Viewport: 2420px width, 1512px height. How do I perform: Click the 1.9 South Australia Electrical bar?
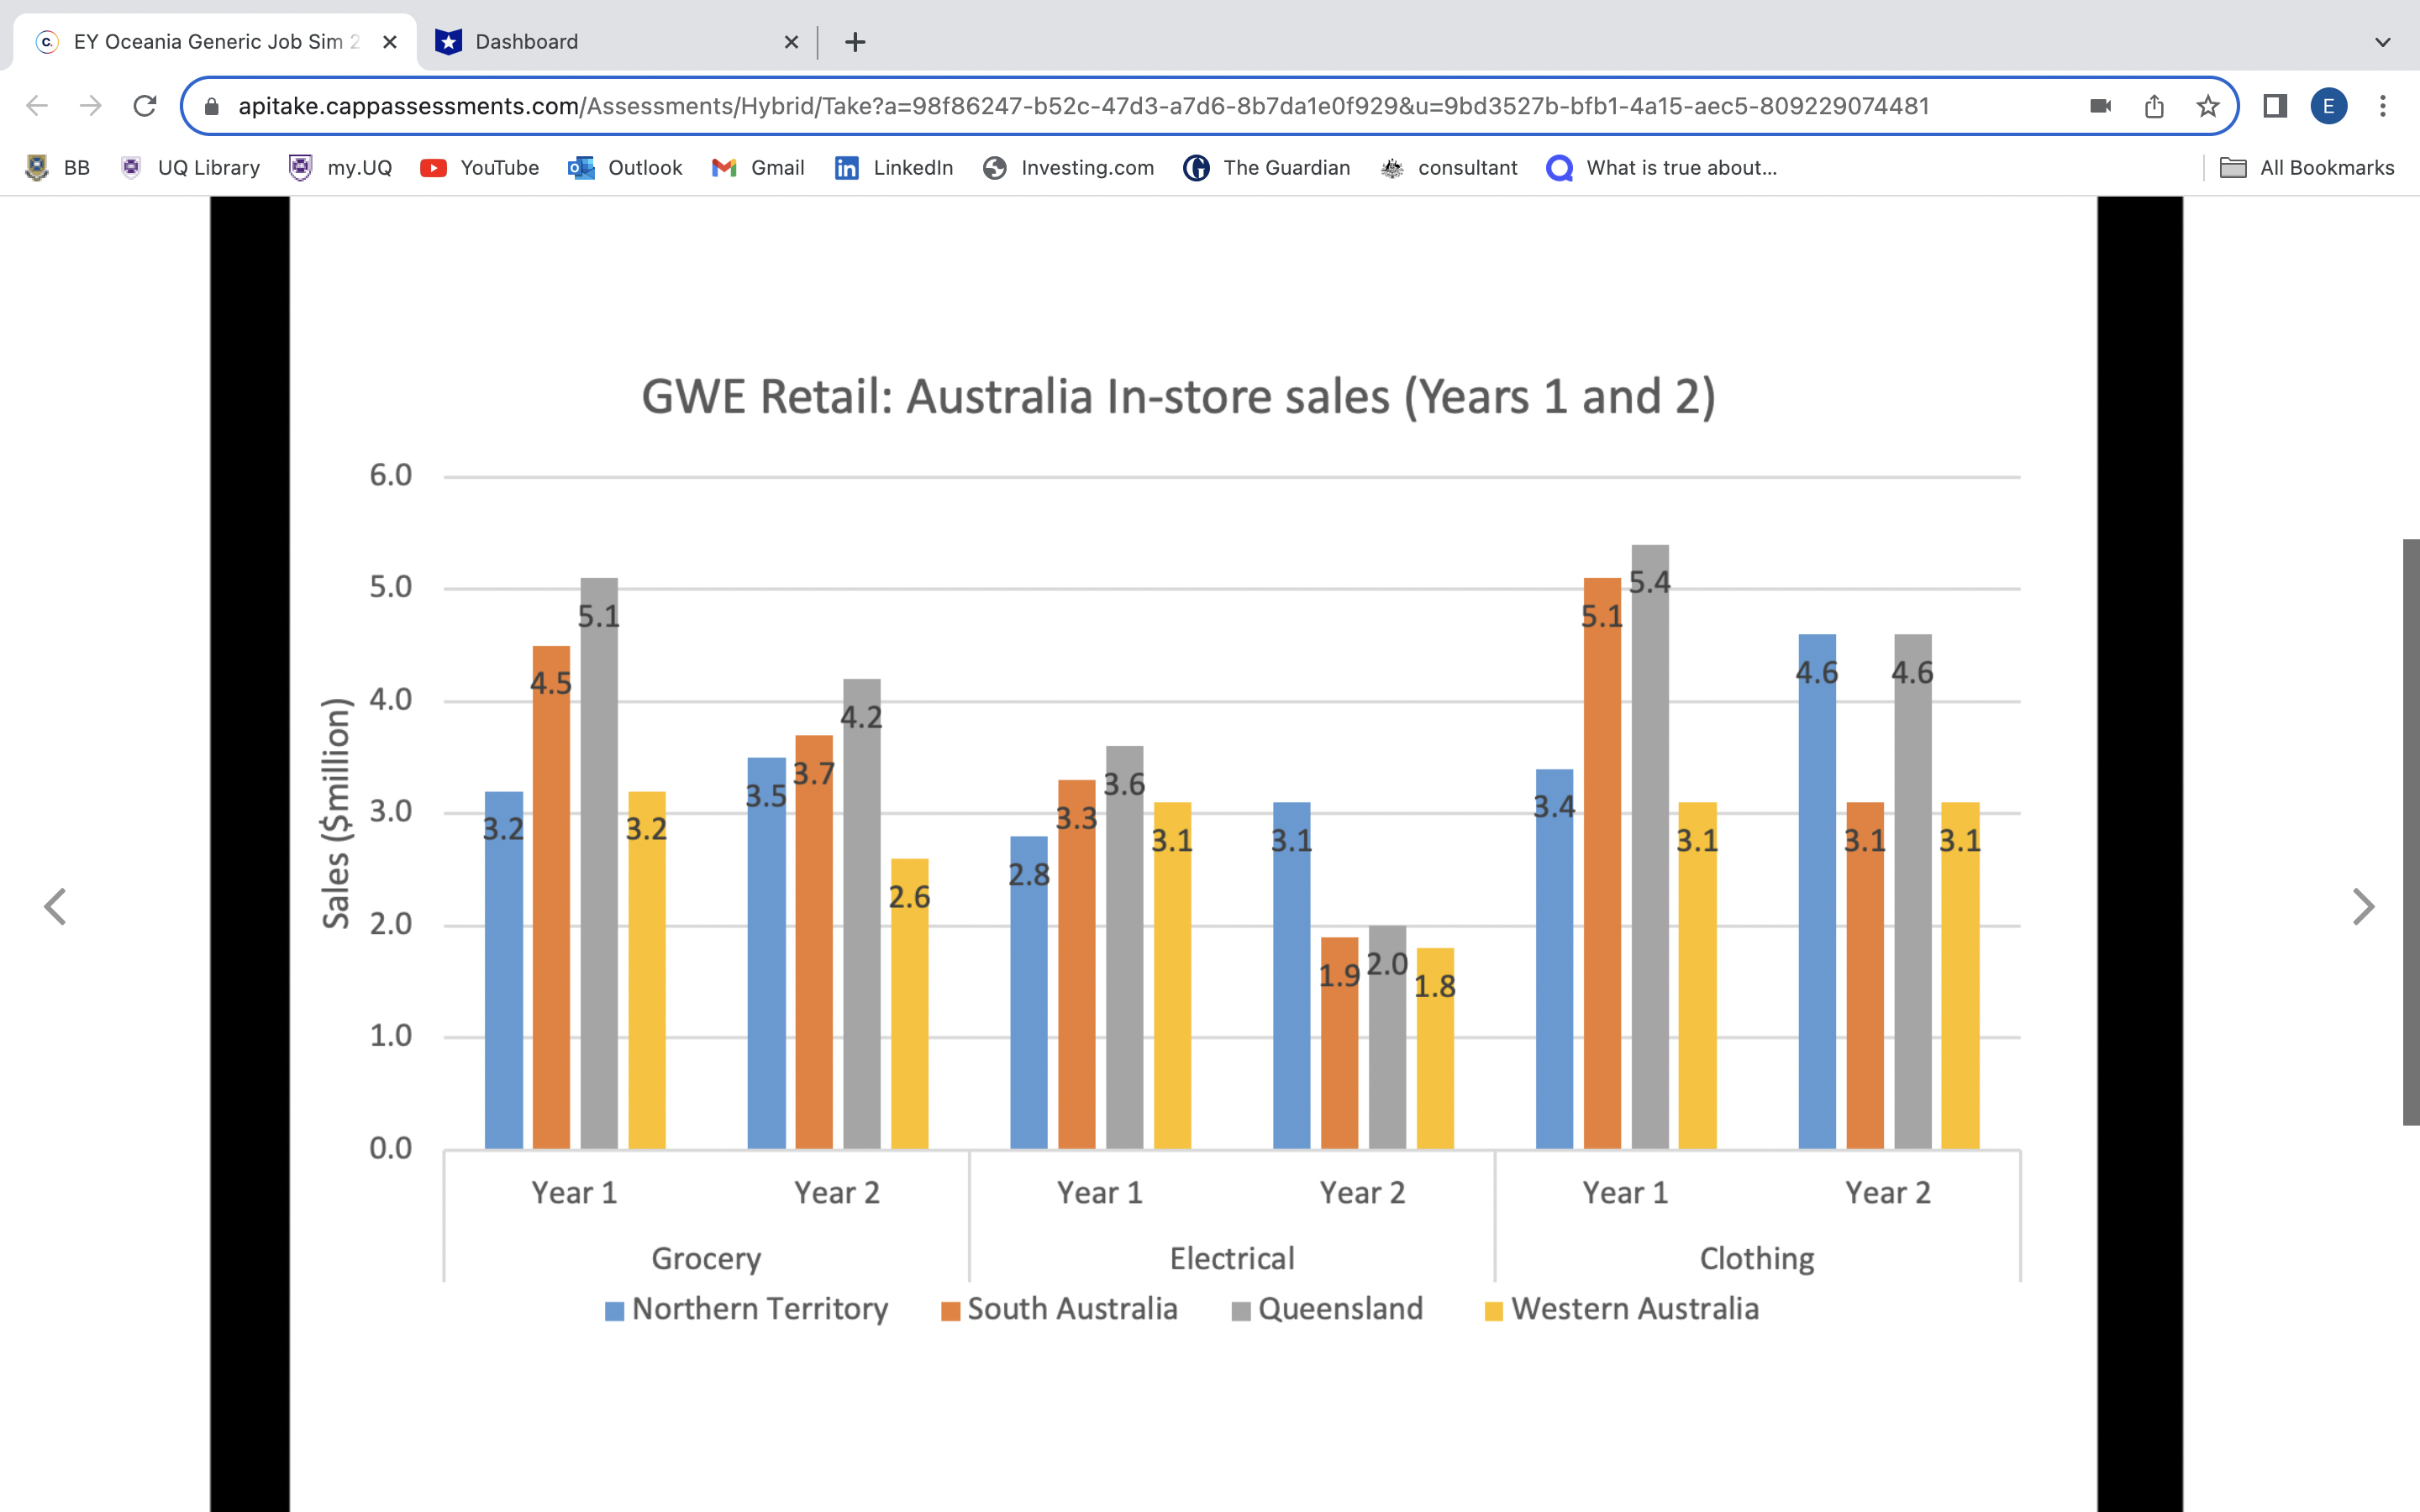pos(1339,1043)
